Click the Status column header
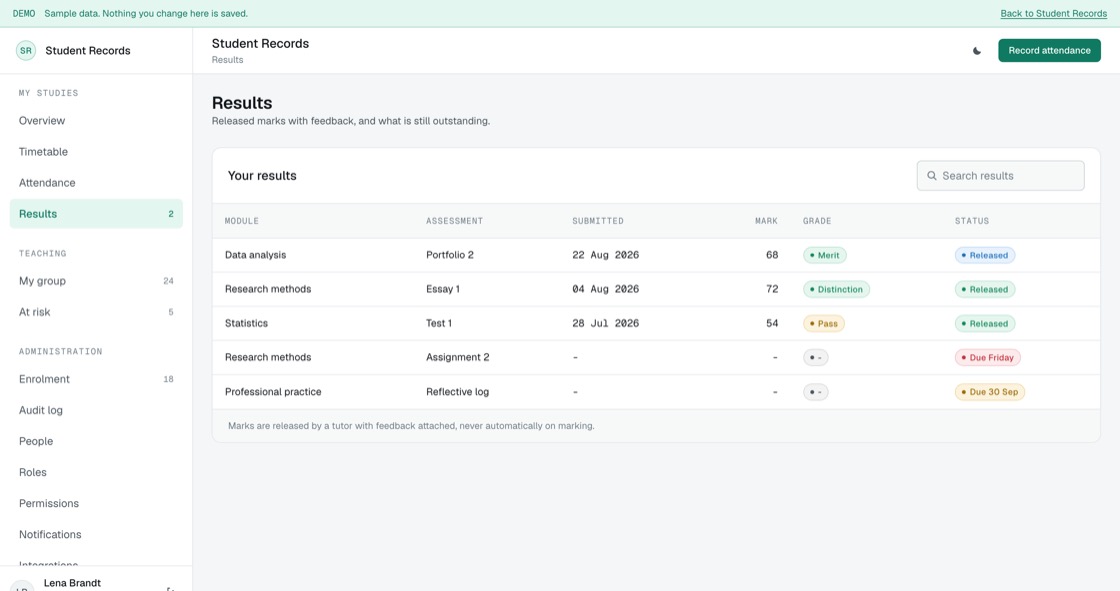The height and width of the screenshot is (591, 1120). click(971, 222)
